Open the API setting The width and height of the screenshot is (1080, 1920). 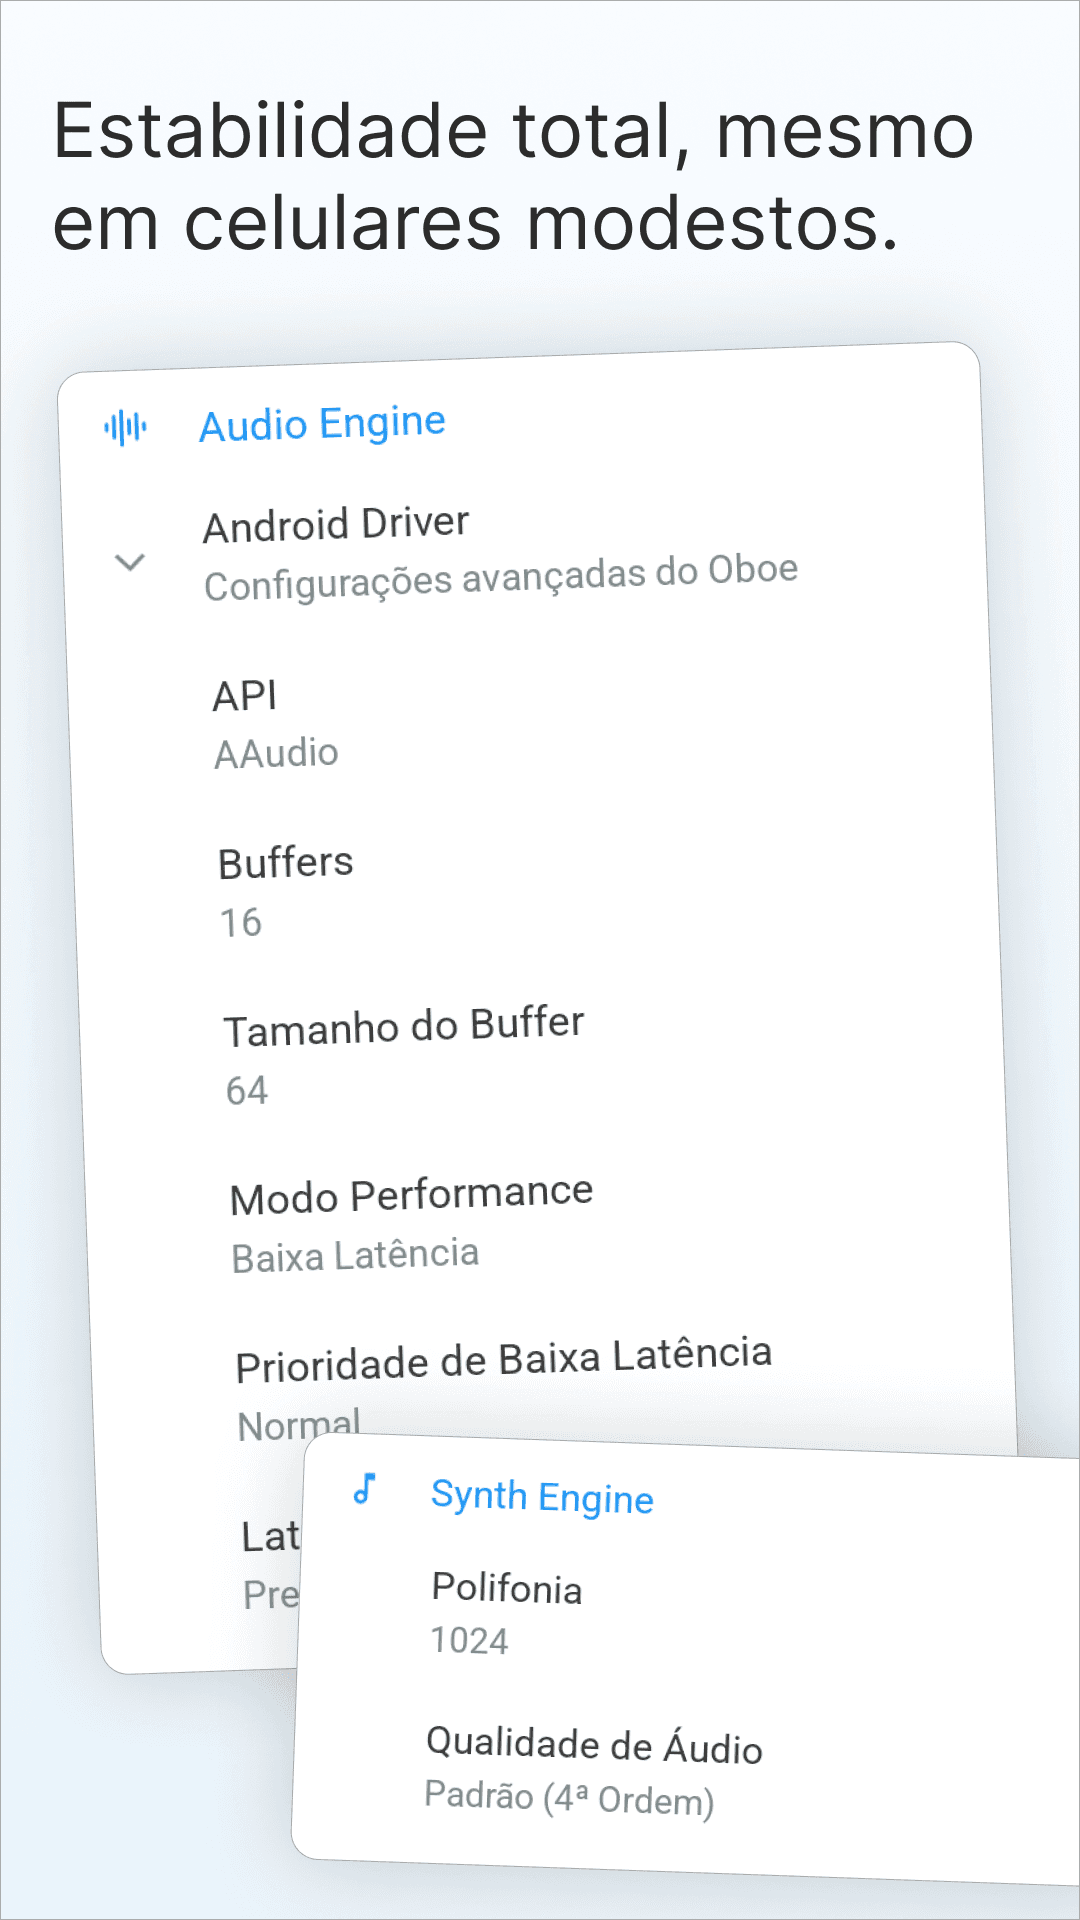pyautogui.click(x=245, y=696)
